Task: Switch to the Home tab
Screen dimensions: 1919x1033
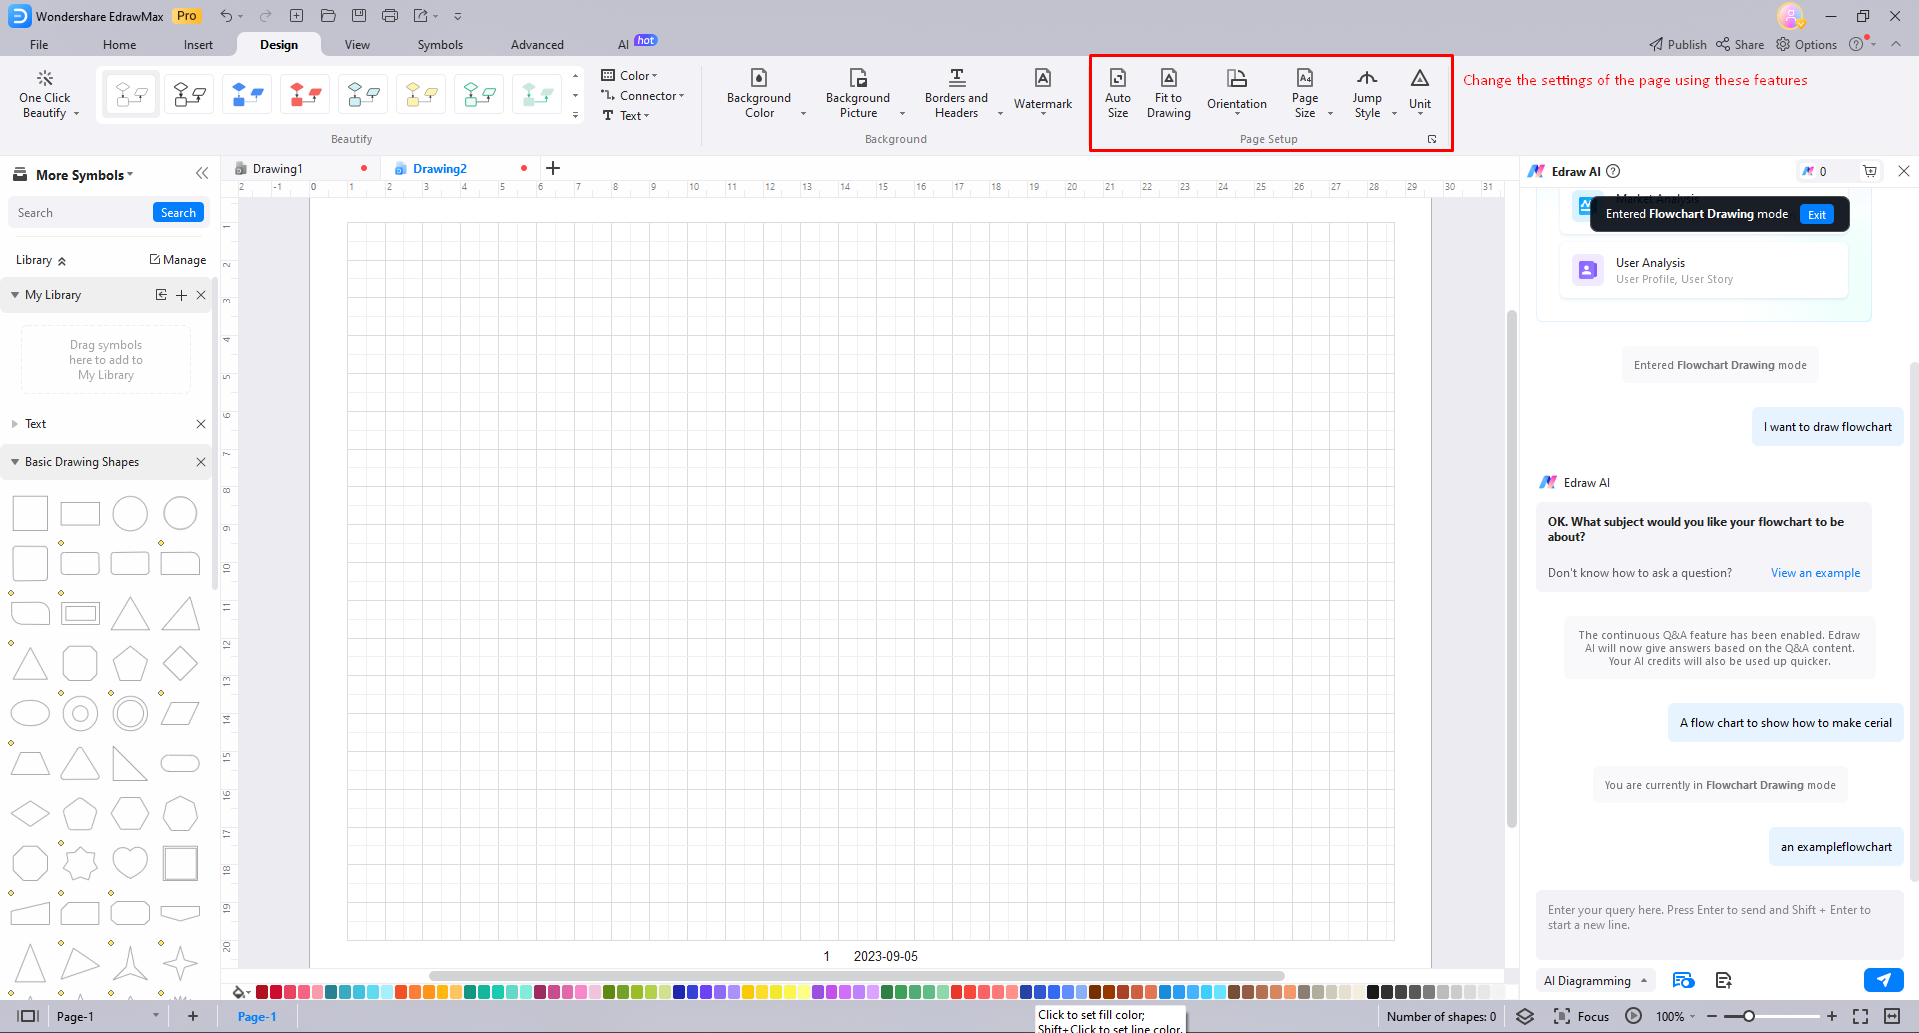Action: 119,45
